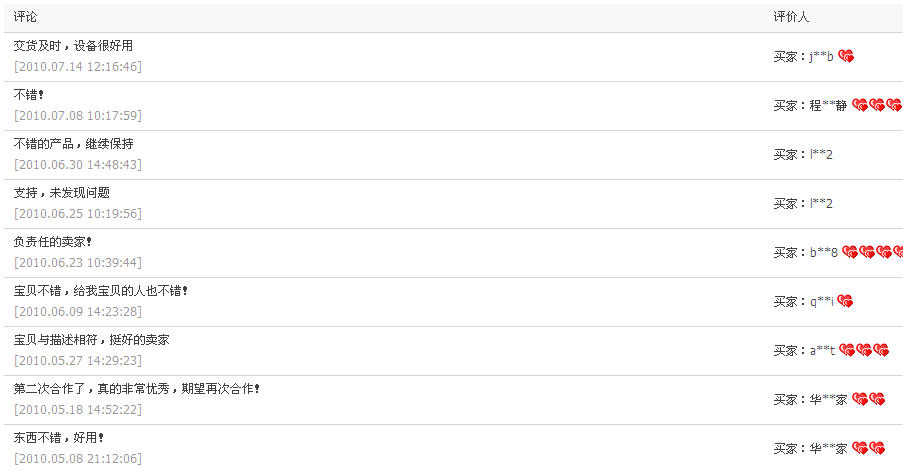903x471 pixels.
Task: Click the last heart icon next to a**t
Action: 881,350
